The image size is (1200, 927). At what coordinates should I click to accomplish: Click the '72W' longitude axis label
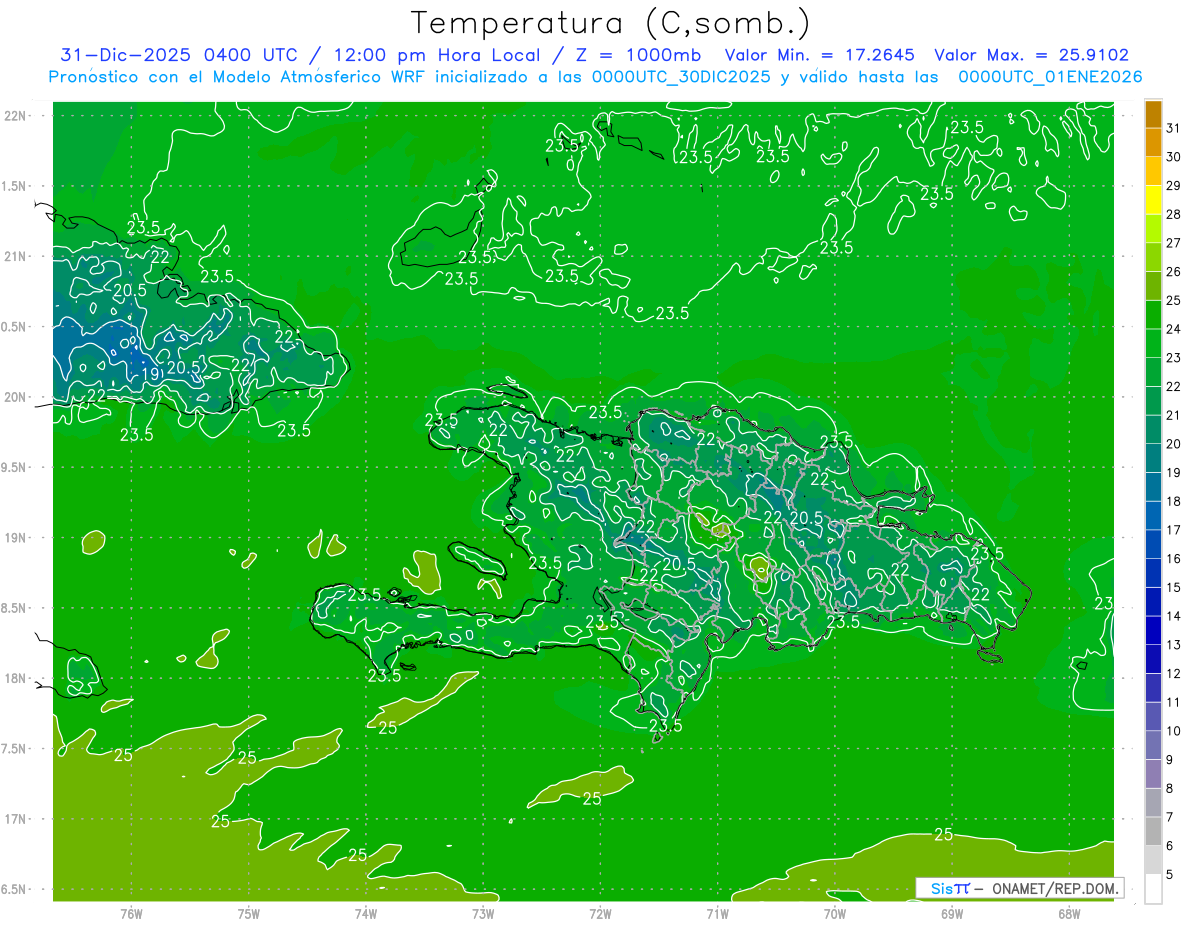(x=600, y=913)
